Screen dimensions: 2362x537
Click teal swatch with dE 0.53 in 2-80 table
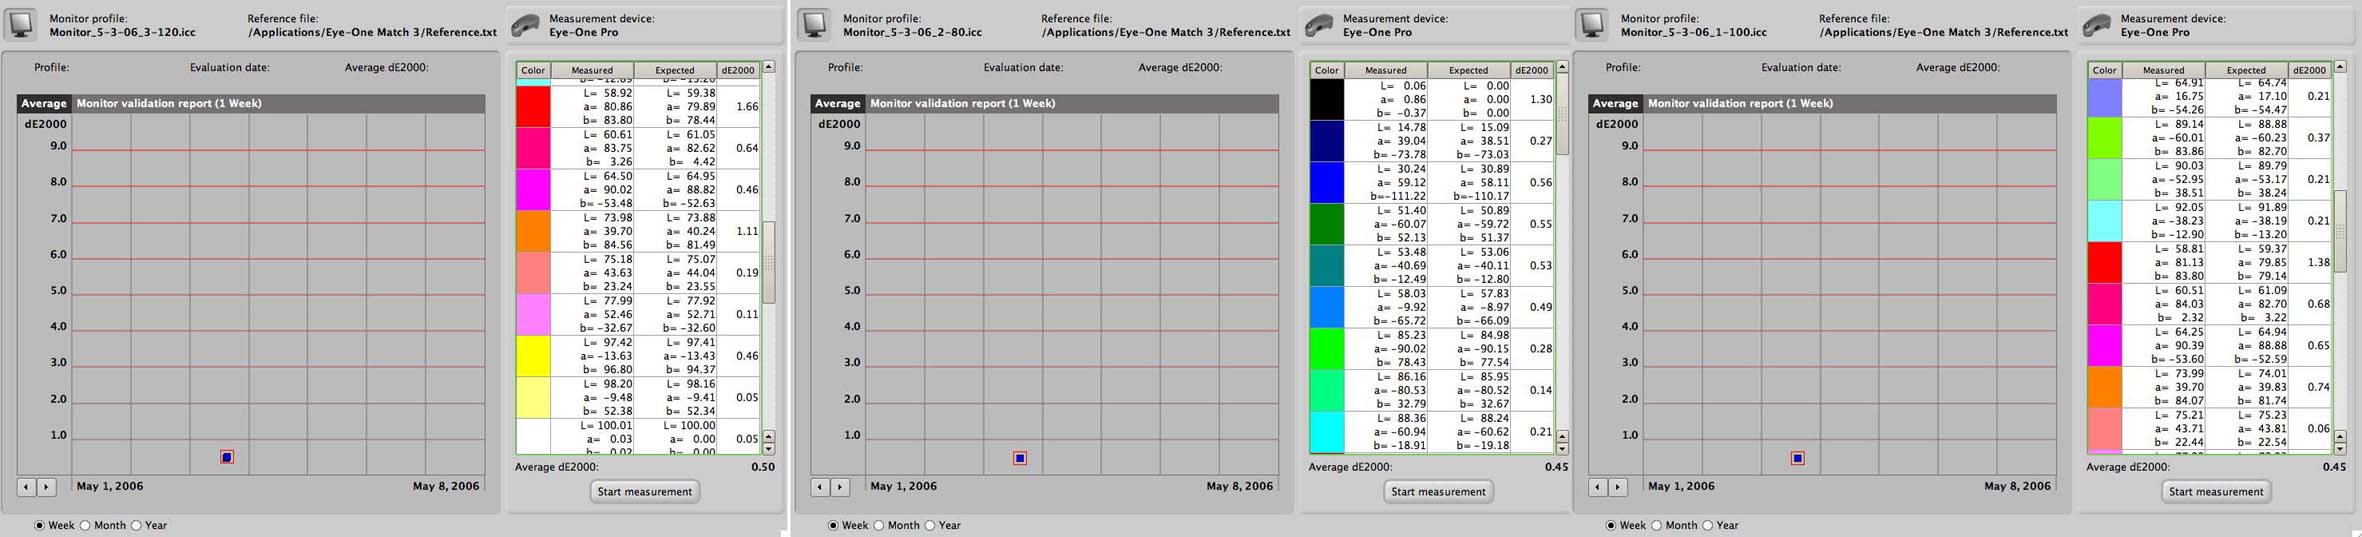point(1327,266)
